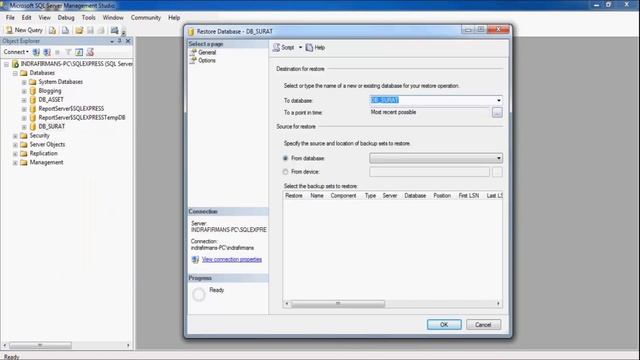Select the From database radio button

(x=285, y=158)
